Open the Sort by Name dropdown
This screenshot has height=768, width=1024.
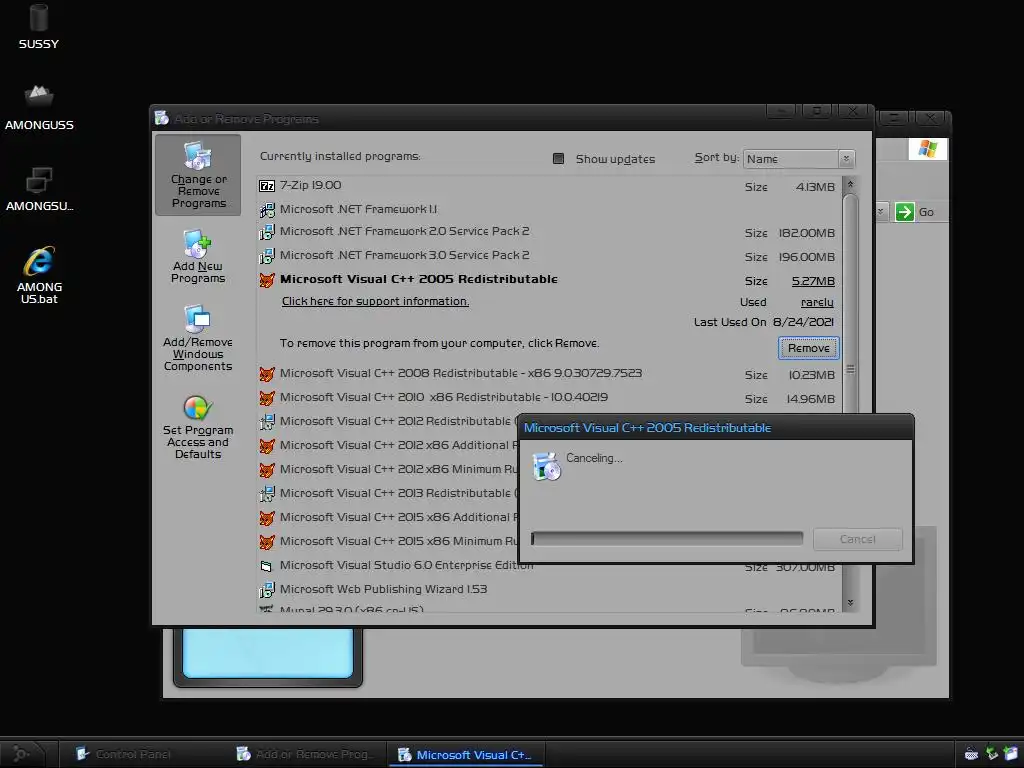[x=799, y=159]
